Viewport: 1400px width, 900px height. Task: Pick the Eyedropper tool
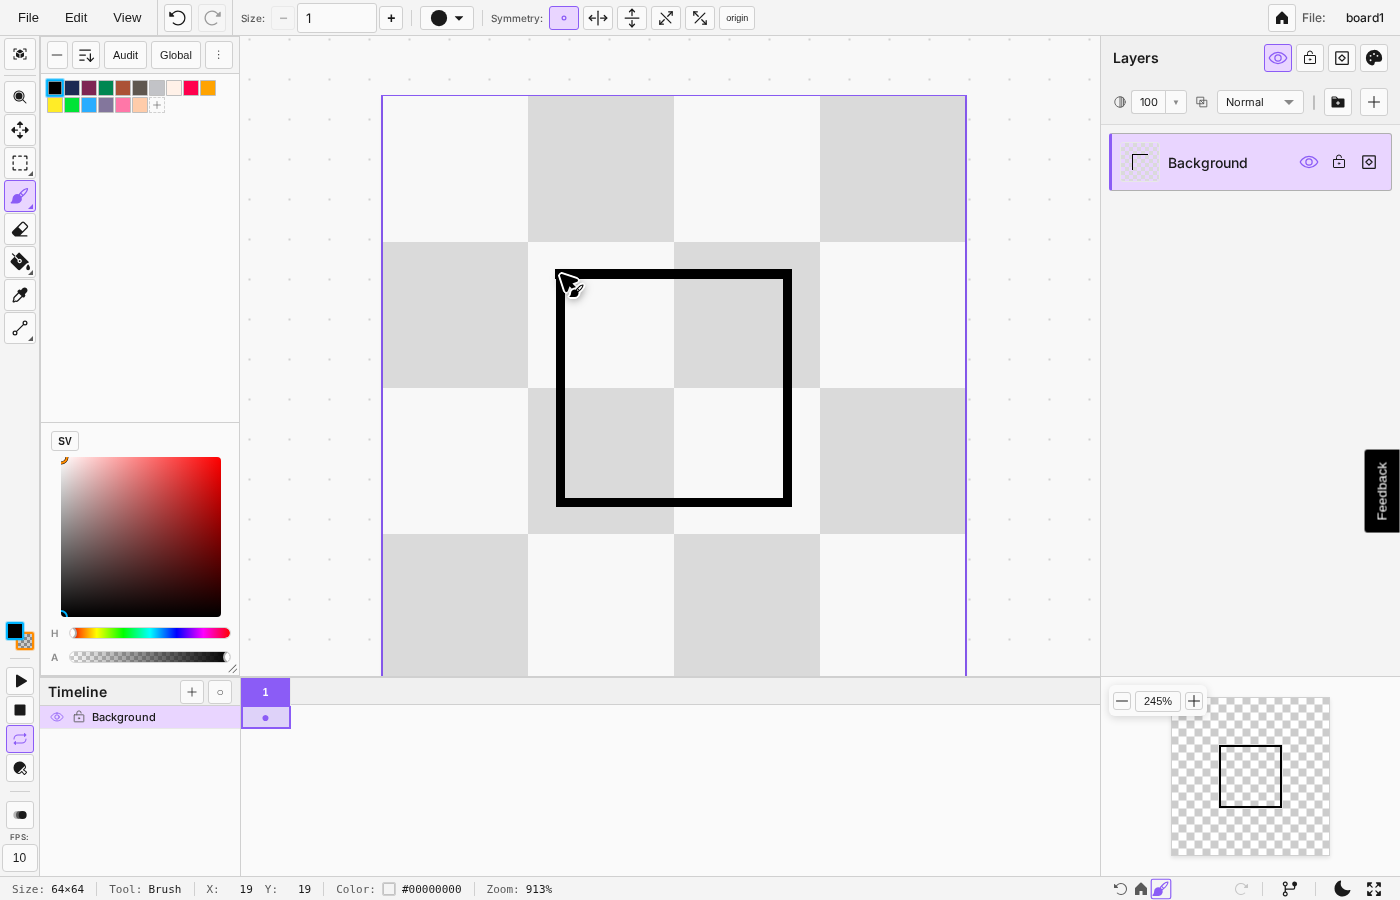[x=20, y=294]
